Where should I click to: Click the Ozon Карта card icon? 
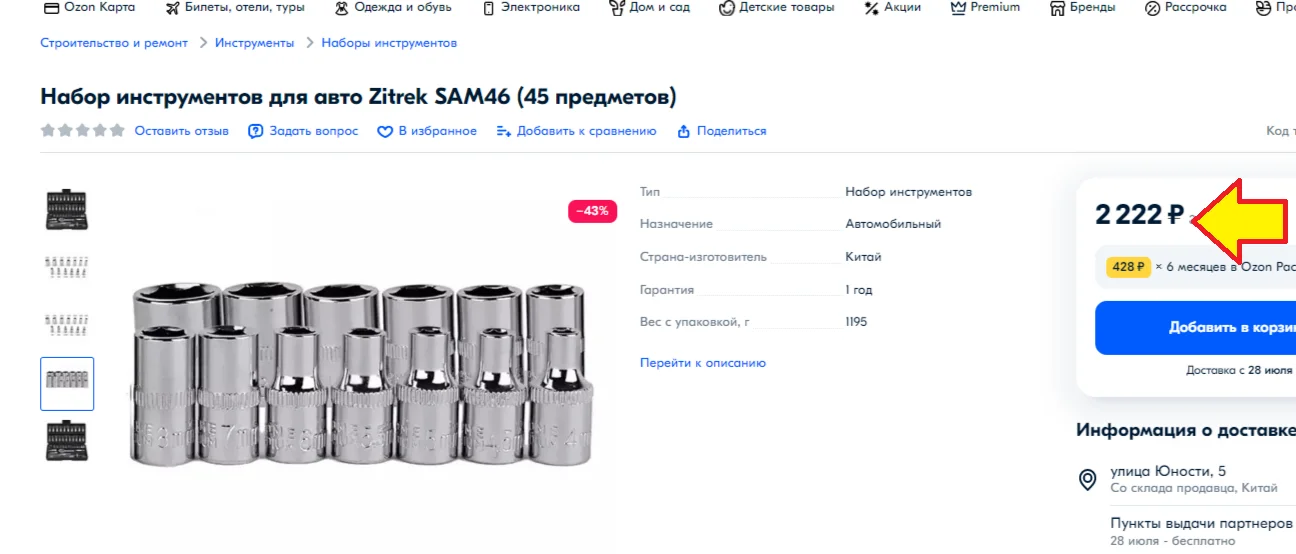pyautogui.click(x=51, y=7)
